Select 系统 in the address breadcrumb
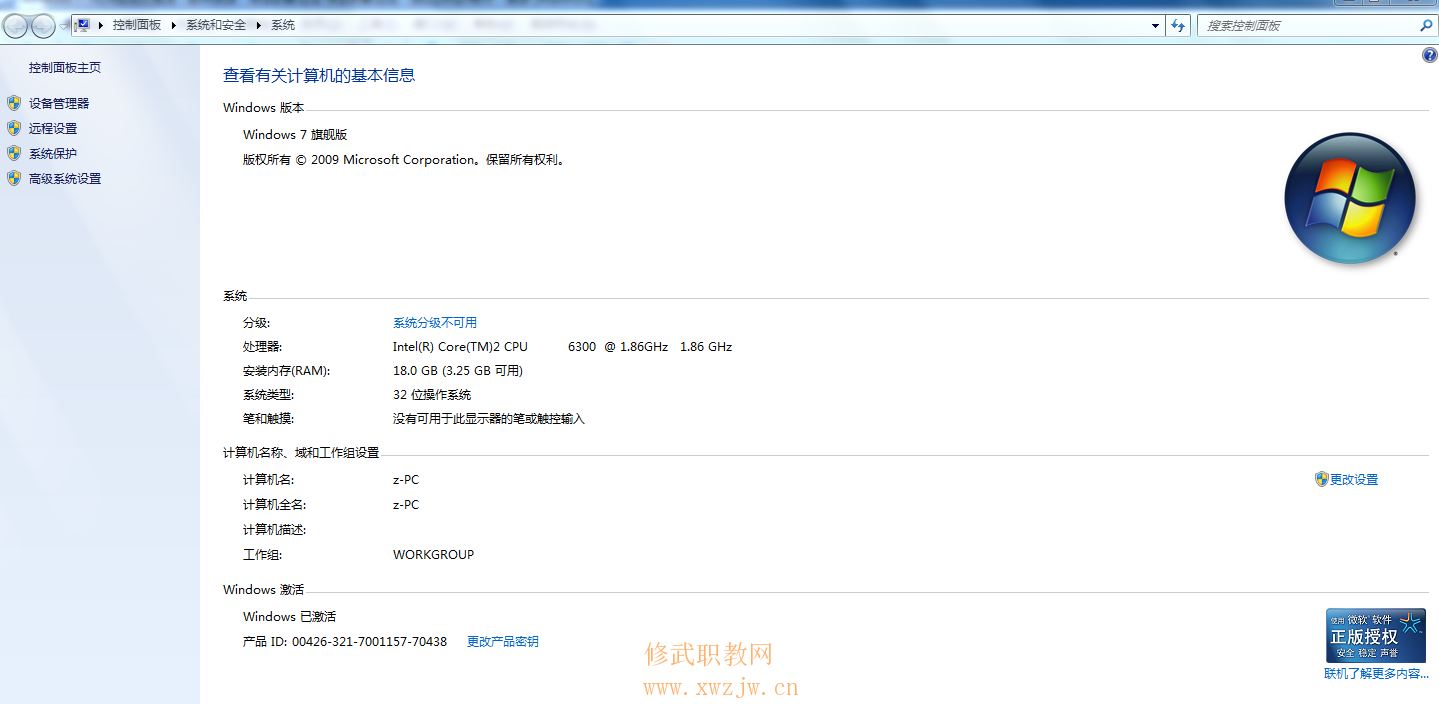This screenshot has width=1439, height=704. pyautogui.click(x=283, y=25)
